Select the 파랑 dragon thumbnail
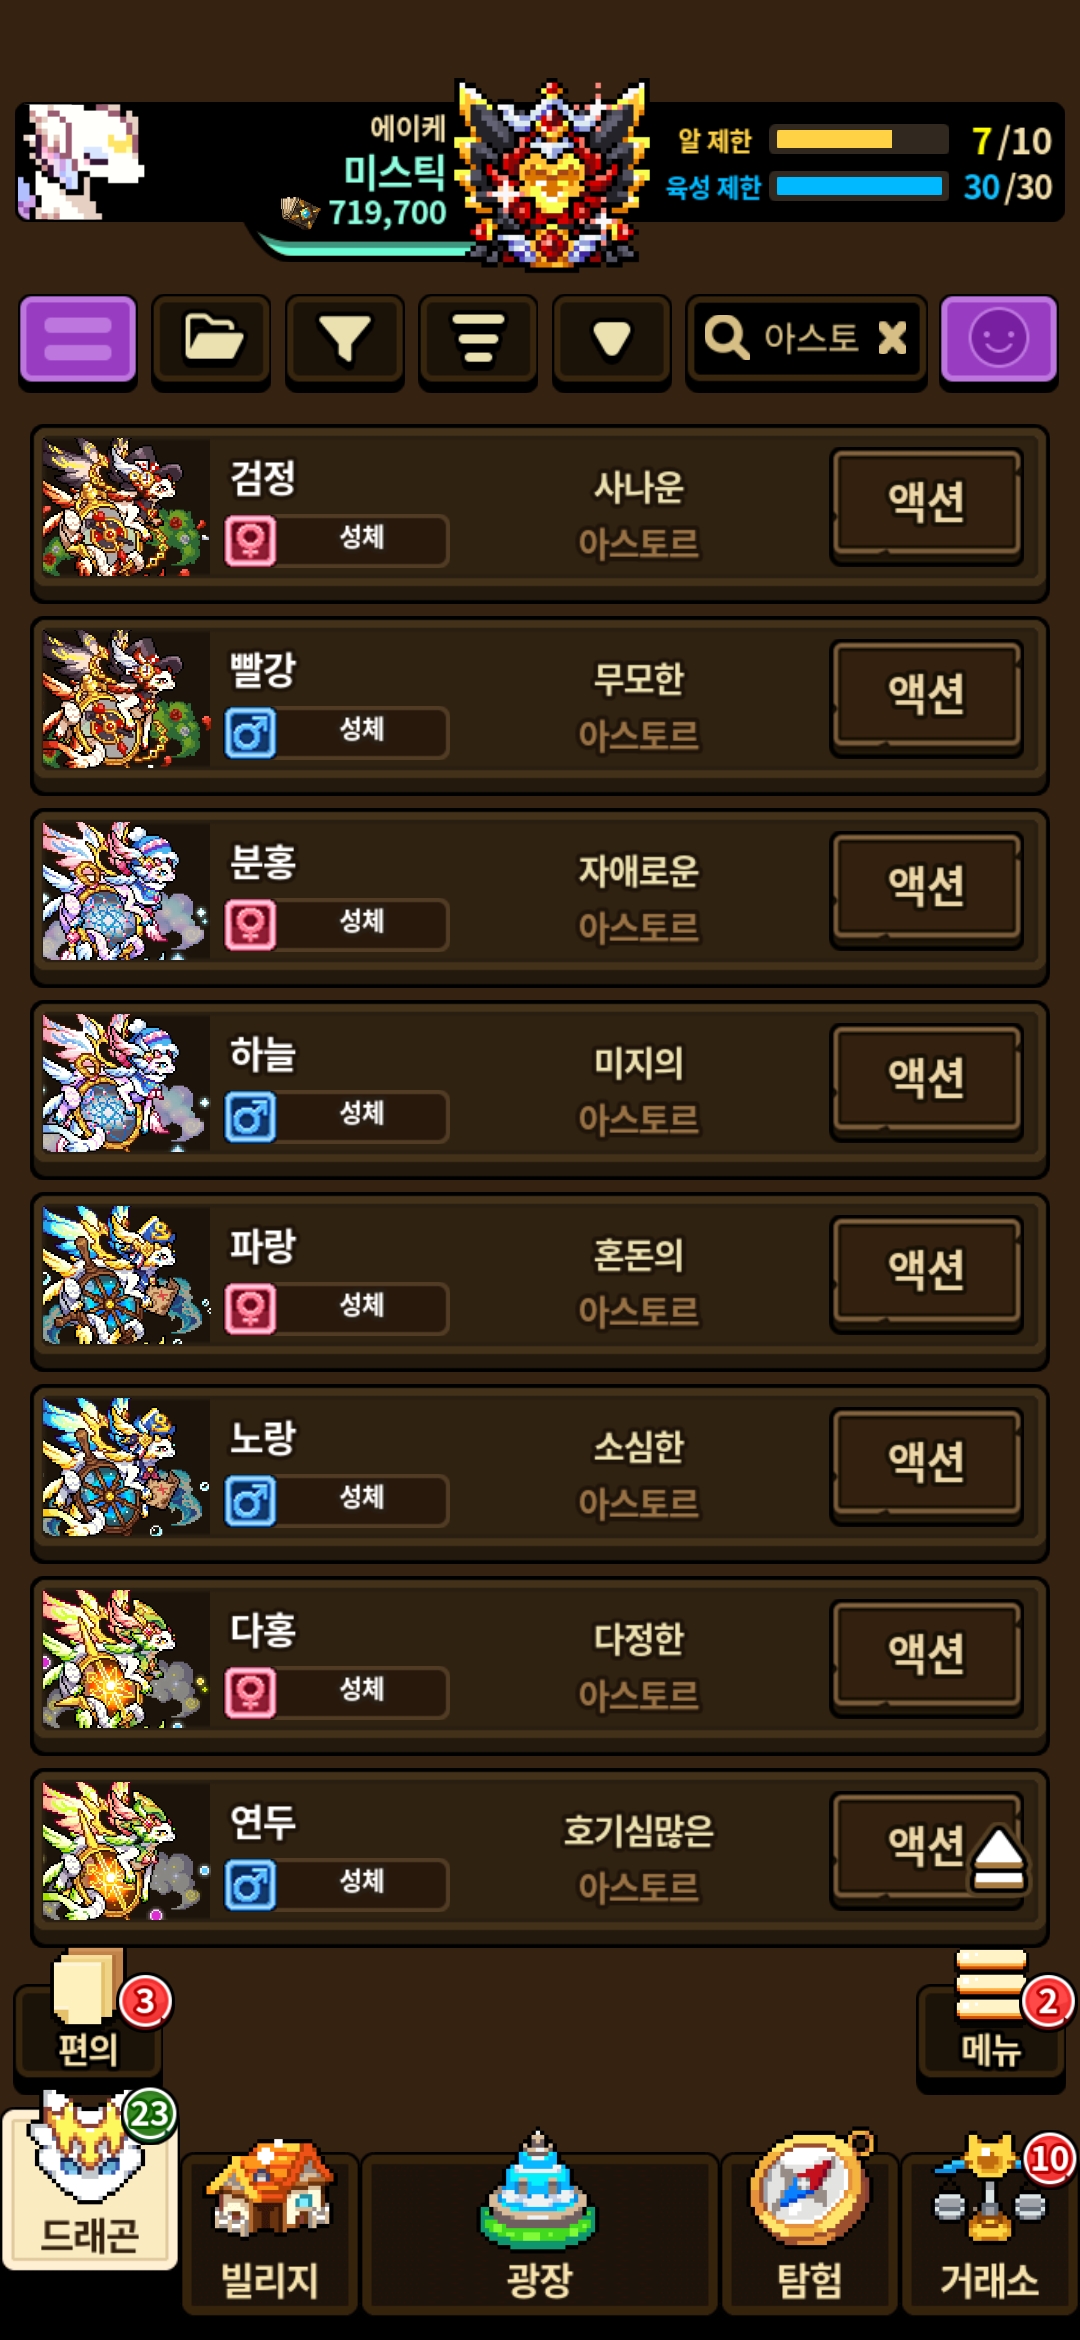The image size is (1080, 2340). [125, 1275]
